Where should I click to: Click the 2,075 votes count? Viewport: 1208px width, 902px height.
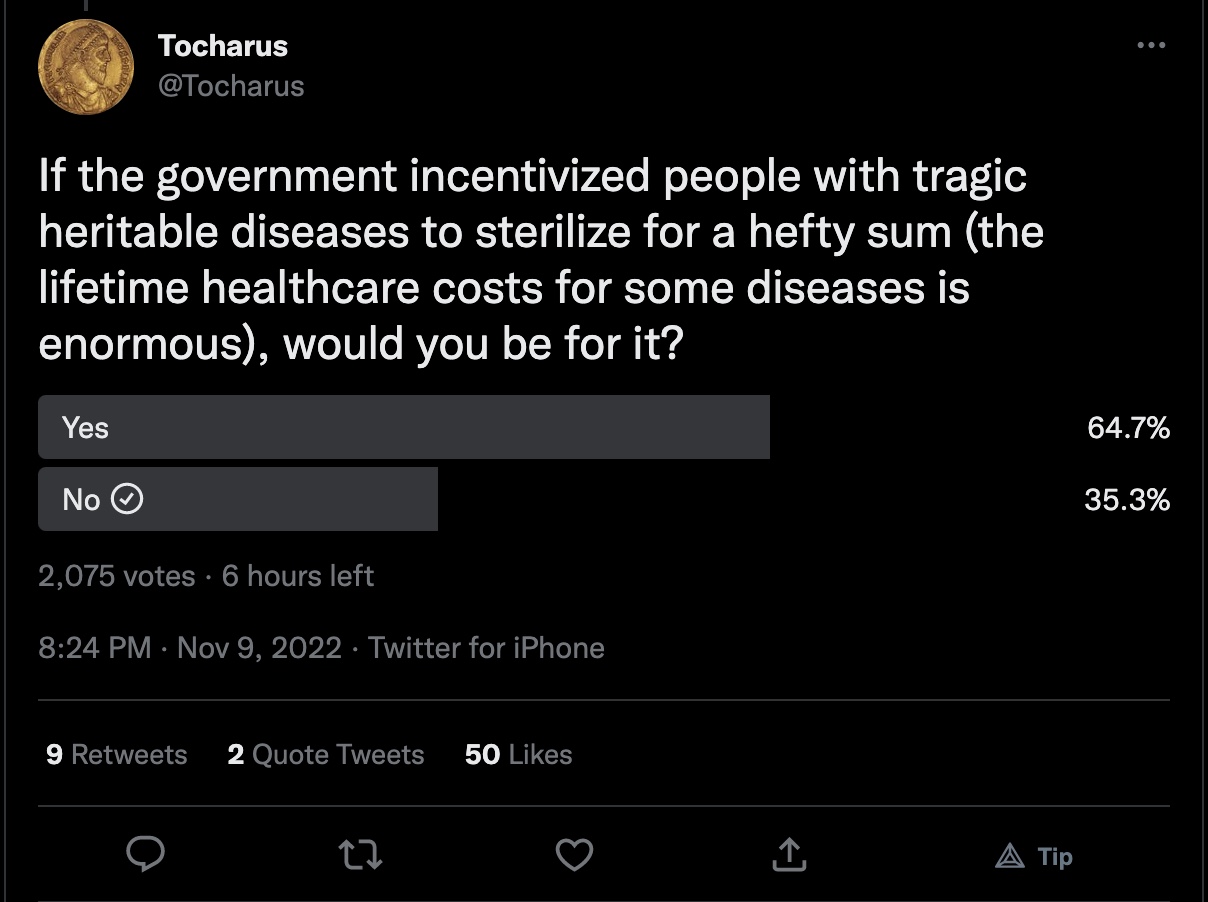click(x=116, y=576)
